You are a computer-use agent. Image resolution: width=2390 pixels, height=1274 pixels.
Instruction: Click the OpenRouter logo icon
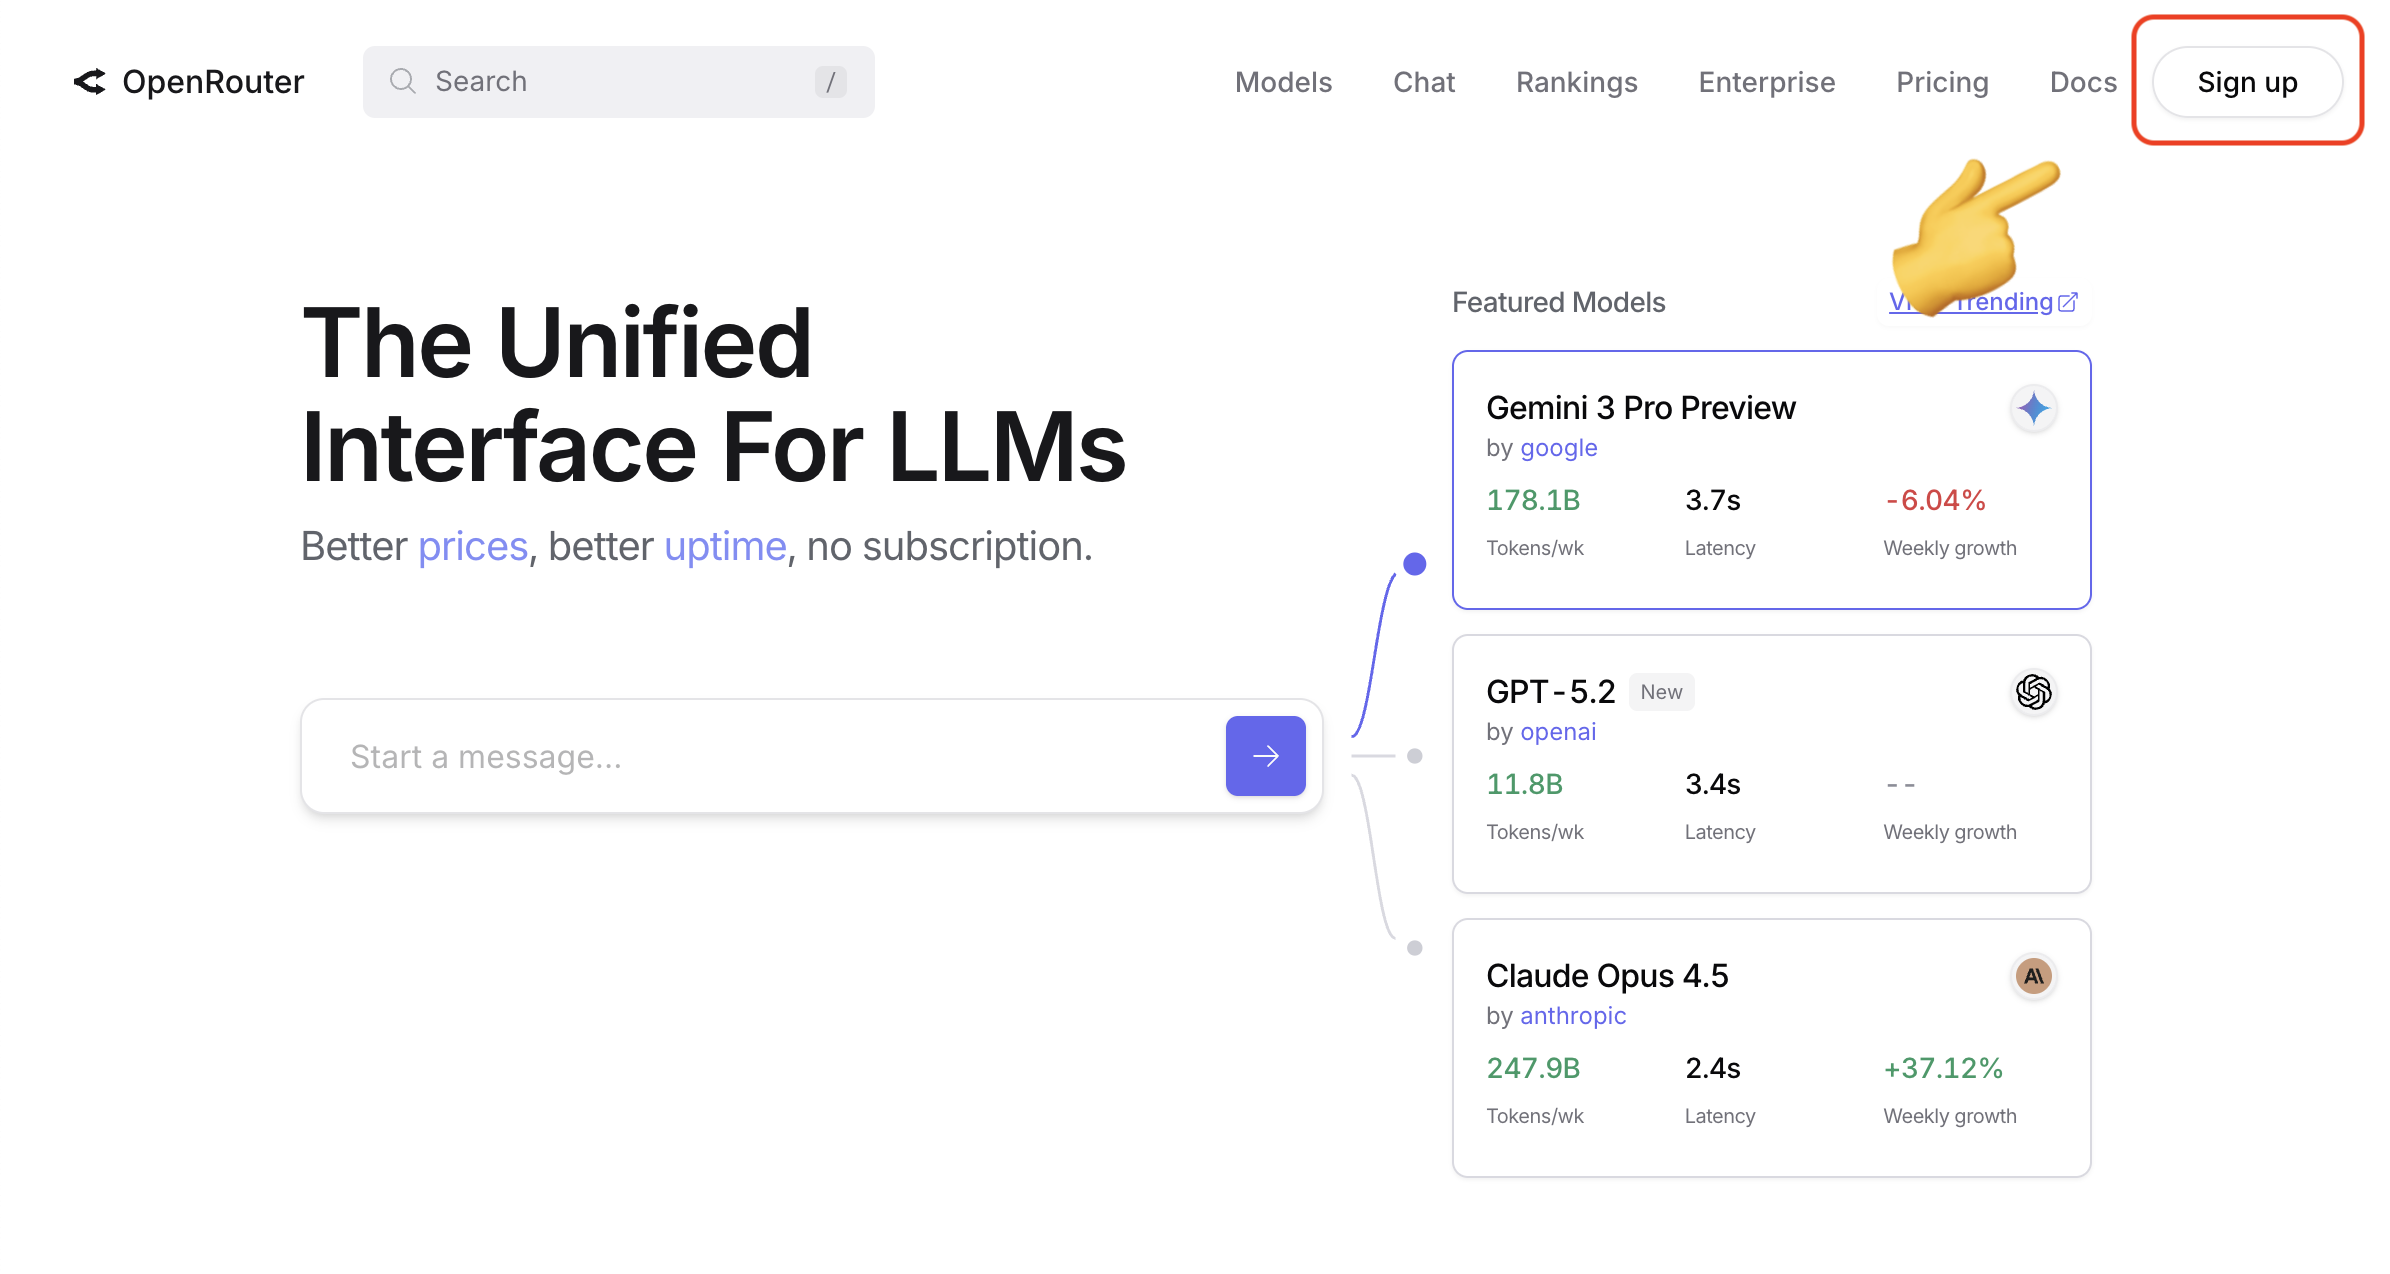click(90, 82)
